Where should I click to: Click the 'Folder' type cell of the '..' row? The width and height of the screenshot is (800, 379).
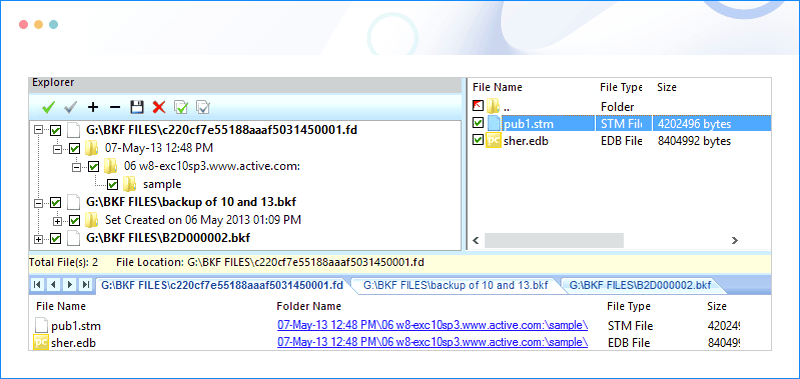click(617, 107)
